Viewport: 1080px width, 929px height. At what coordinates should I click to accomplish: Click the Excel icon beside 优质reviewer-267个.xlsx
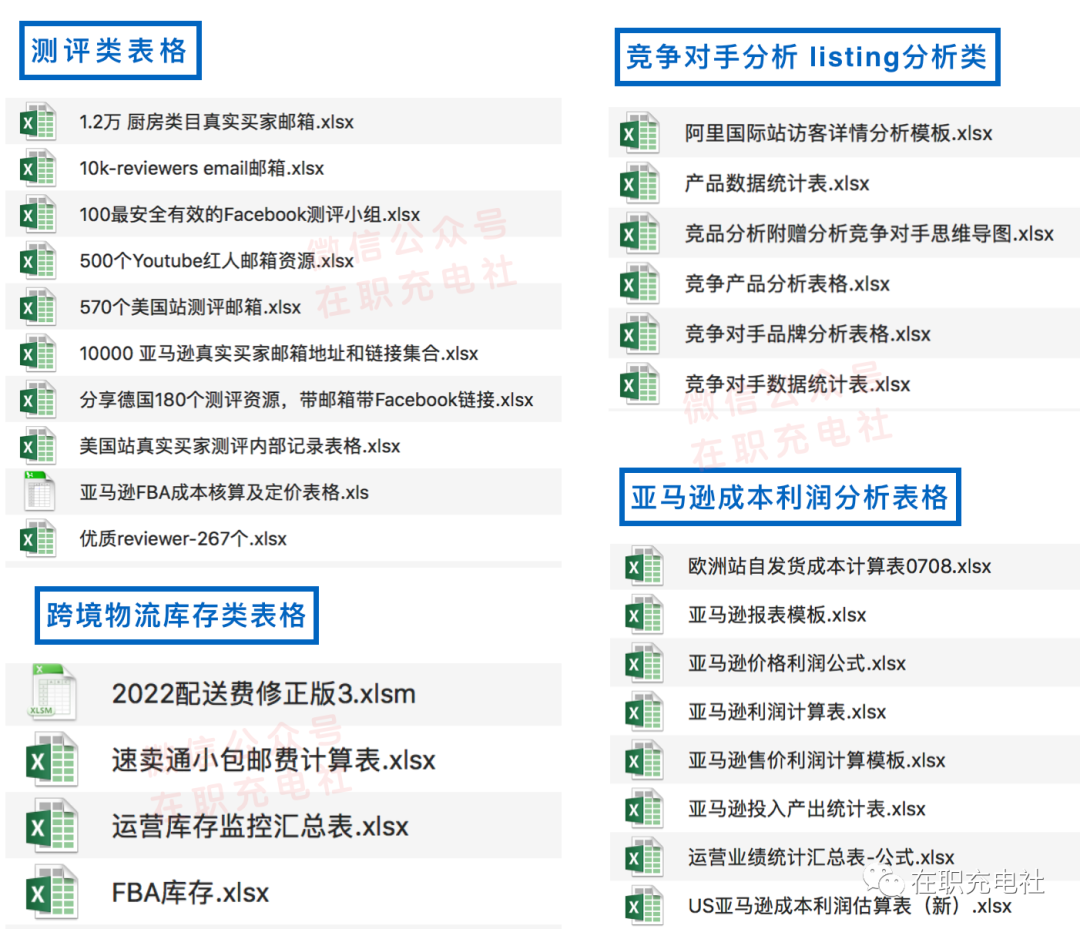click(38, 539)
